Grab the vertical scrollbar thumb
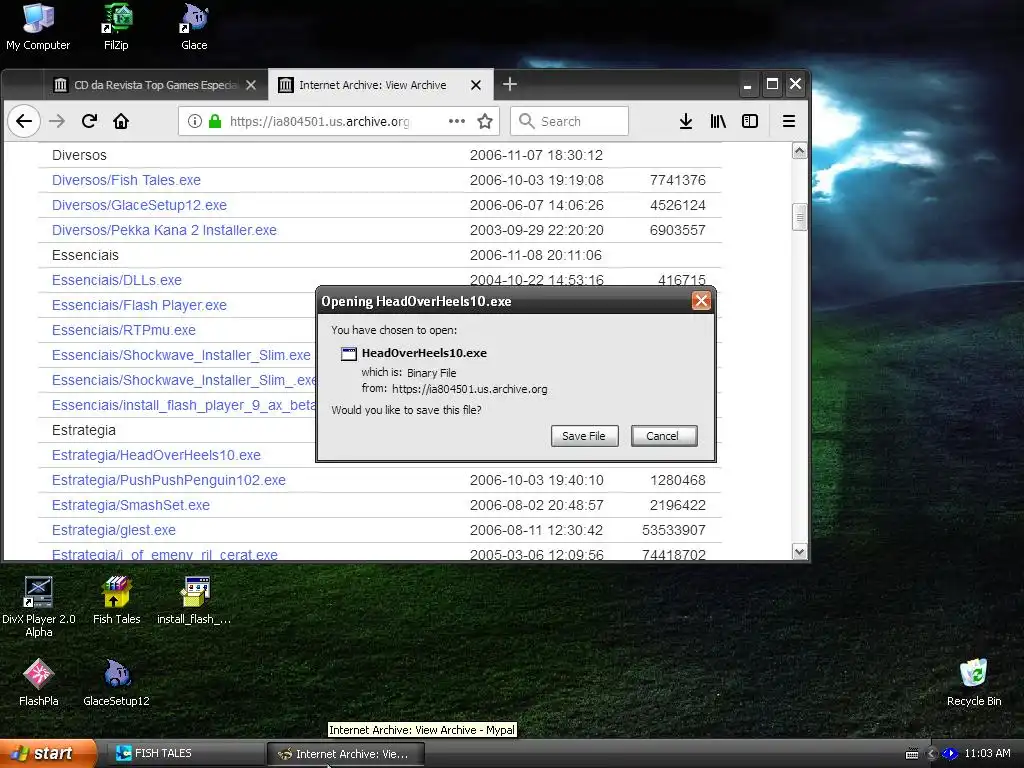Viewport: 1024px width, 768px height. point(799,217)
